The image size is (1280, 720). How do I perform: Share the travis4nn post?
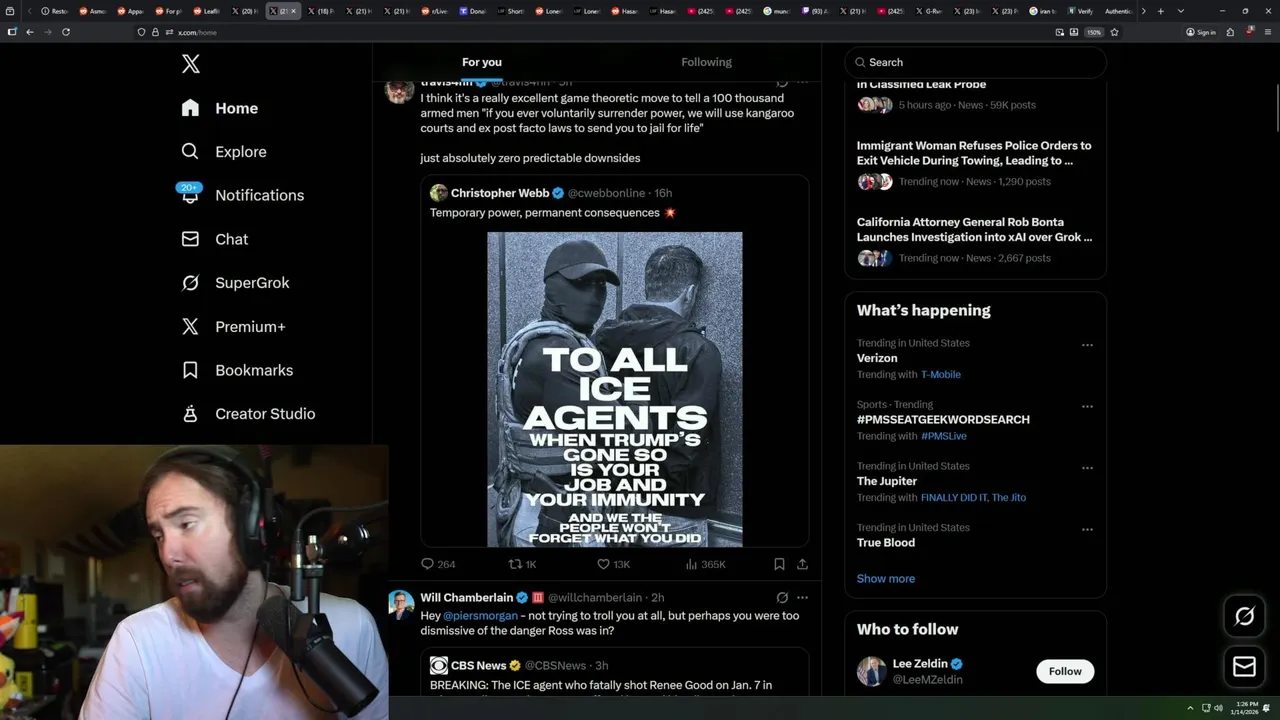(x=802, y=564)
